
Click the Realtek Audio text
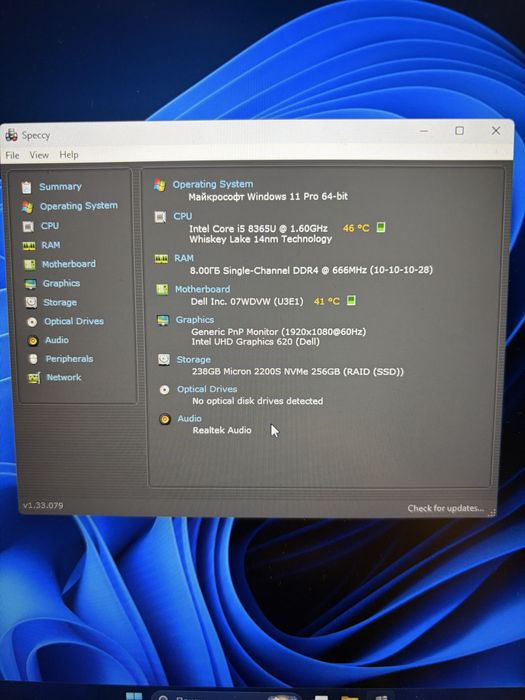222,430
